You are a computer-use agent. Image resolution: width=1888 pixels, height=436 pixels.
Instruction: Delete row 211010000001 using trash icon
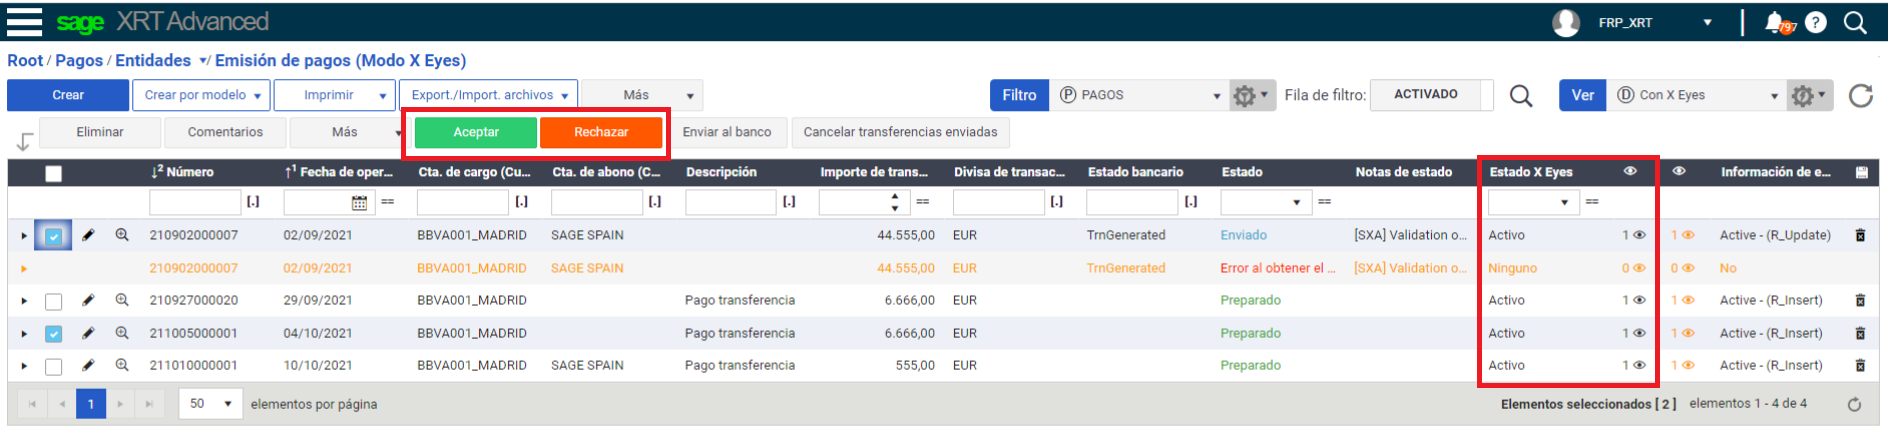point(1860,366)
